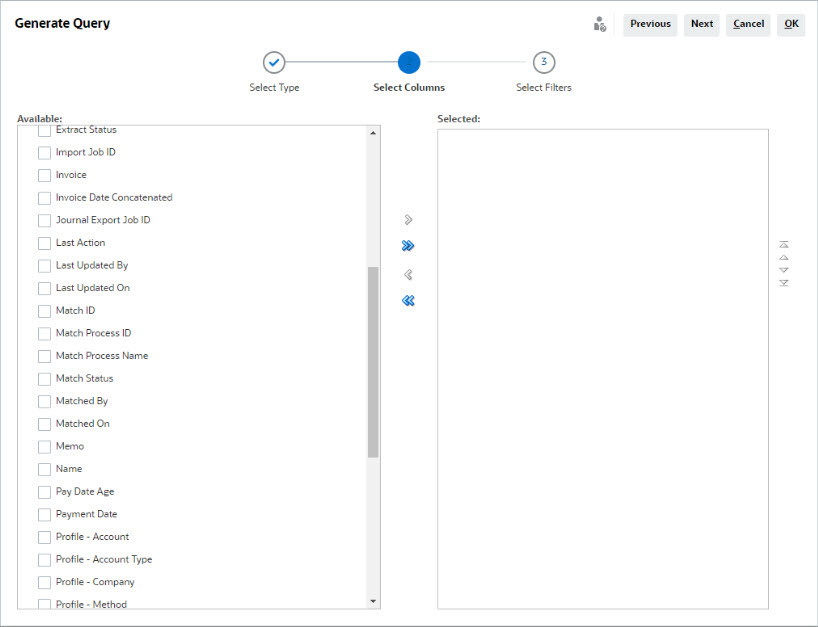Move selected item to top of list
Viewport: 818px width, 627px height.
point(784,244)
